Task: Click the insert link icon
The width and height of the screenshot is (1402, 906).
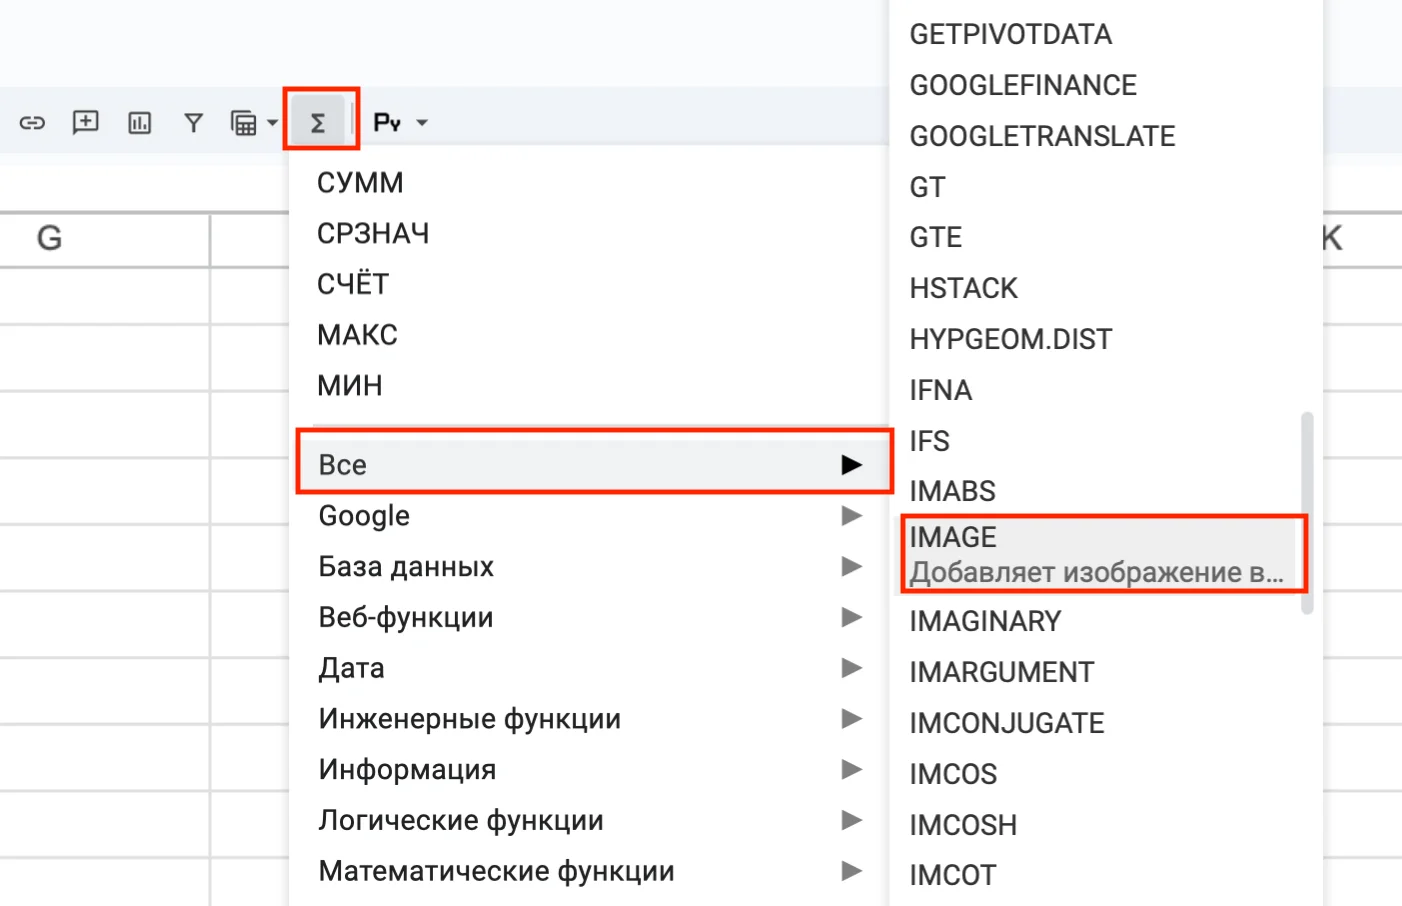Action: 32,123
